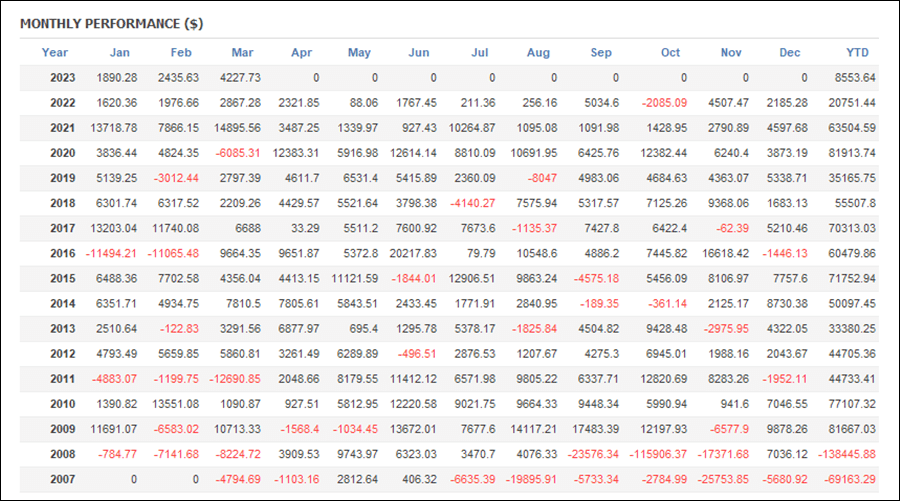Click the 2020 March value -6085.31
Screen dimensions: 900x501
[x=238, y=153]
